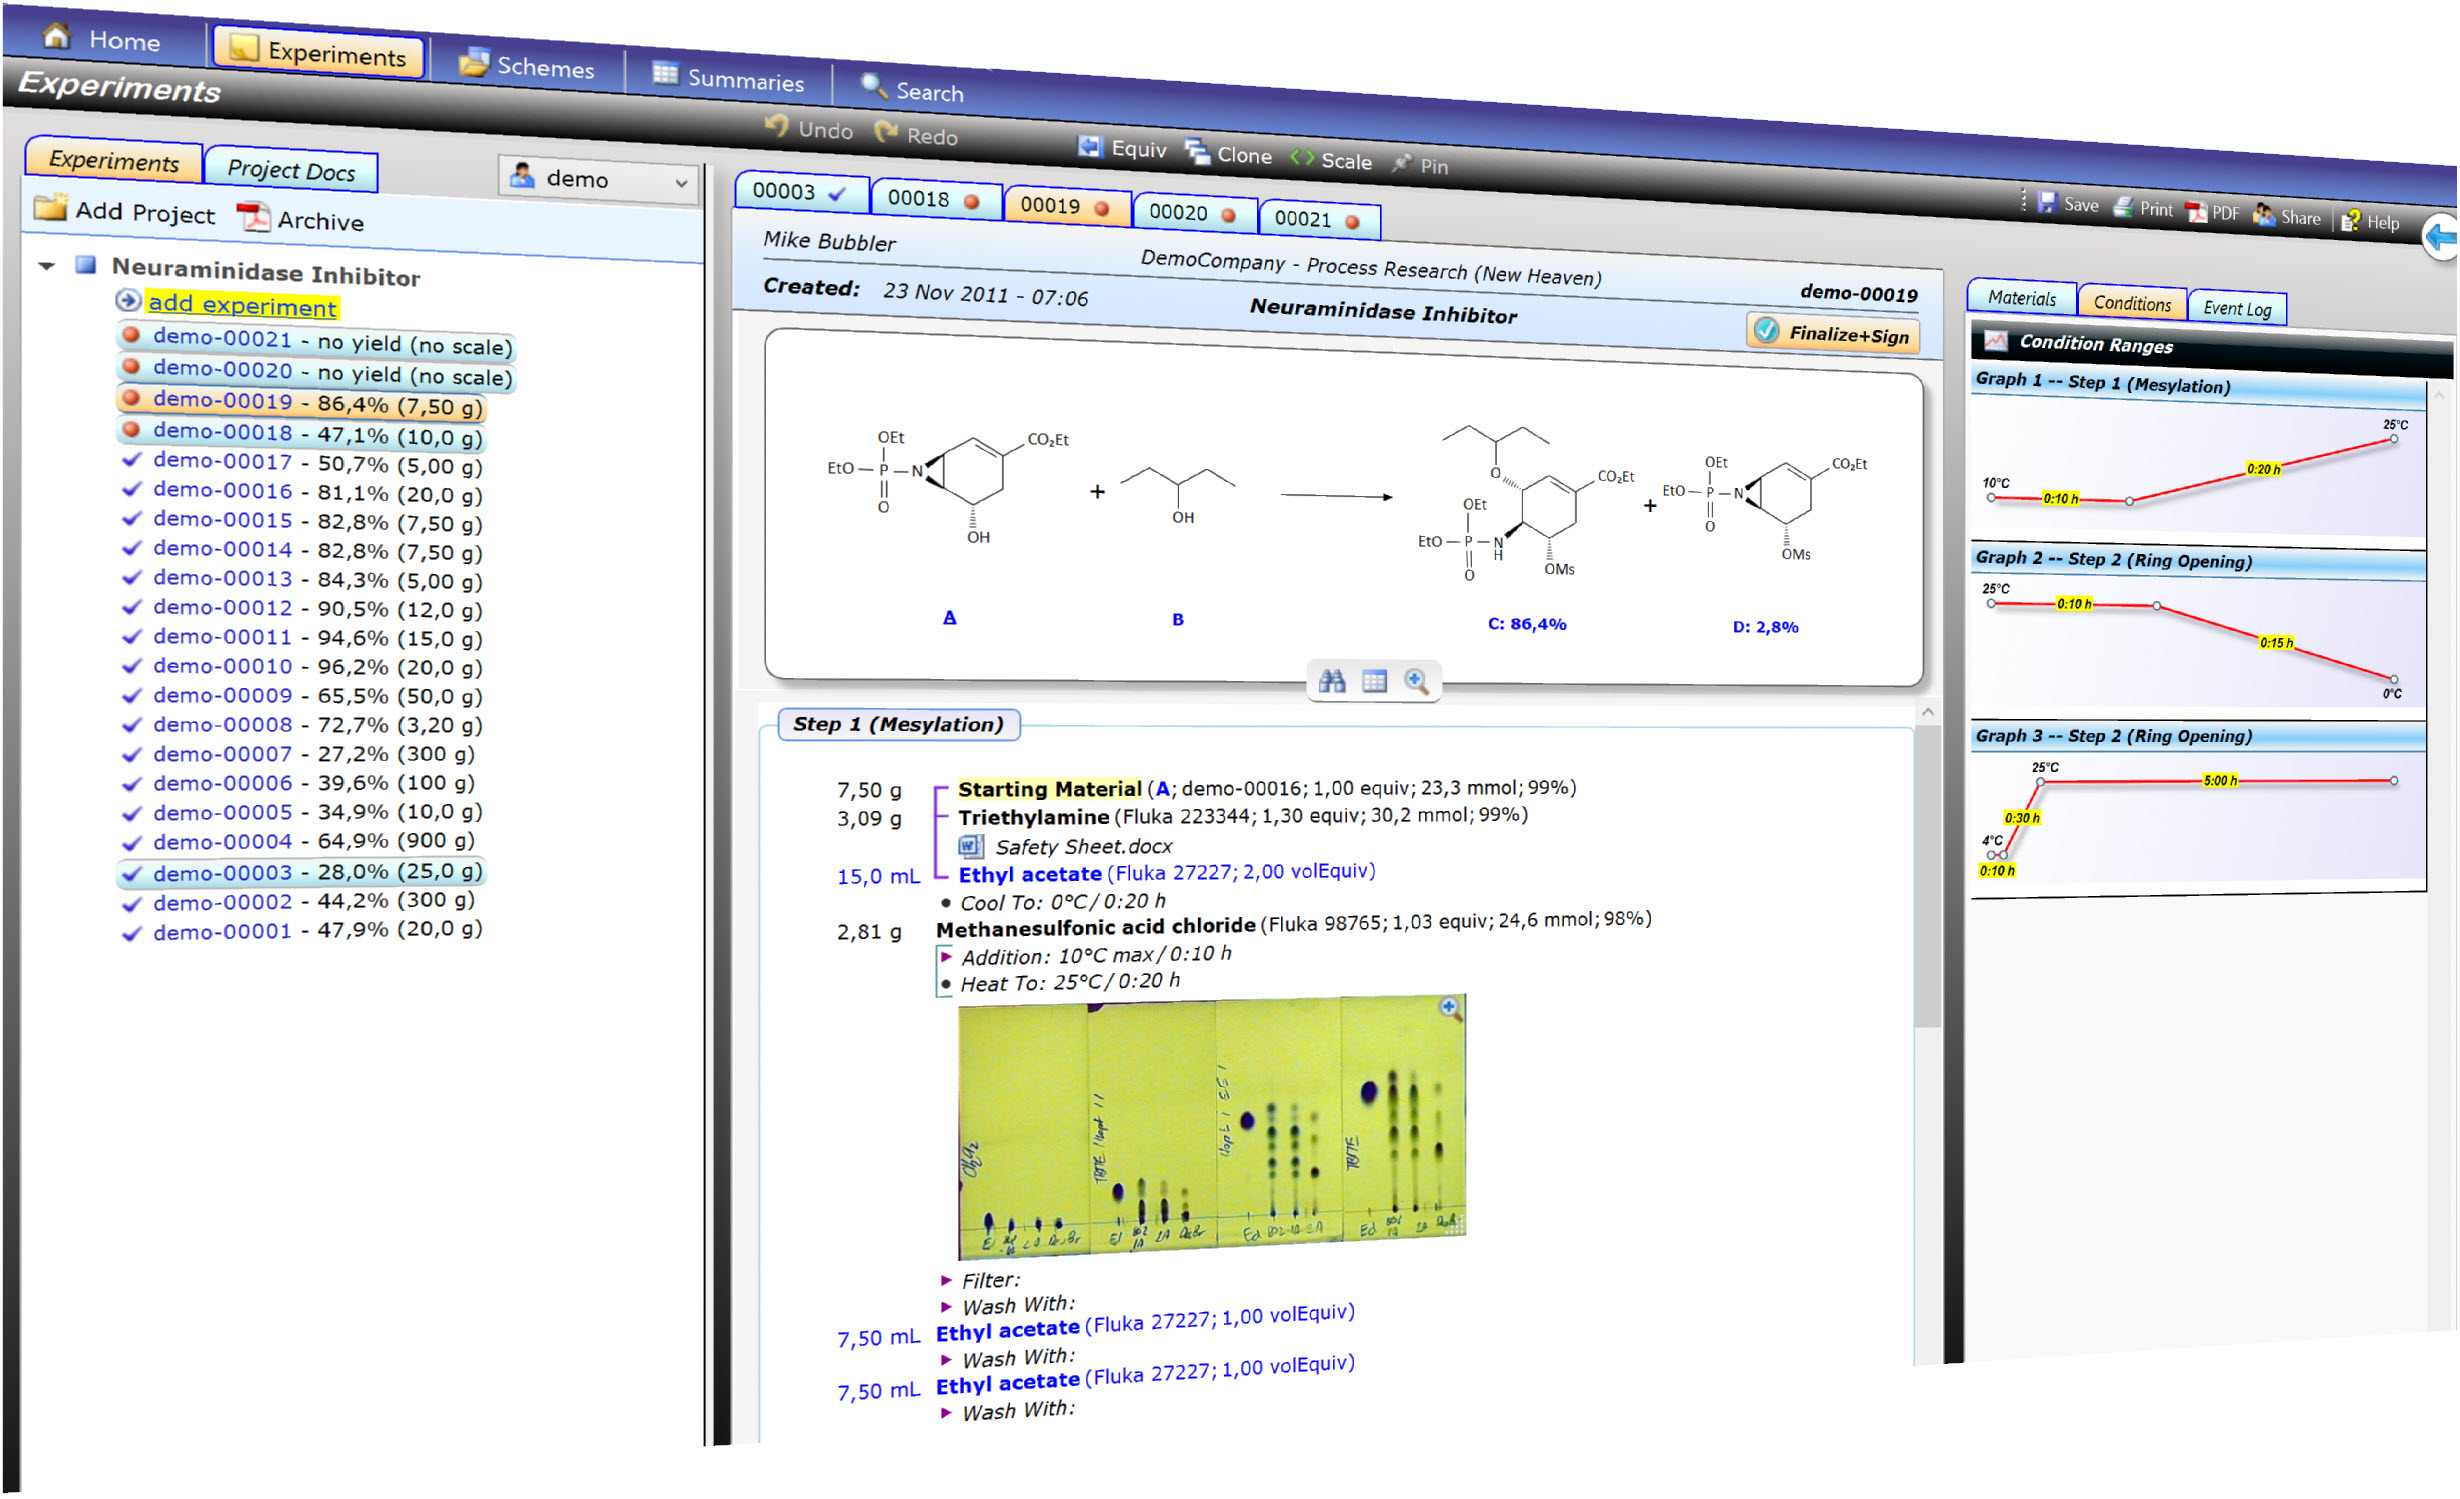Click the Save disk icon
Screen dimensions: 2460x1499
[x=2050, y=203]
